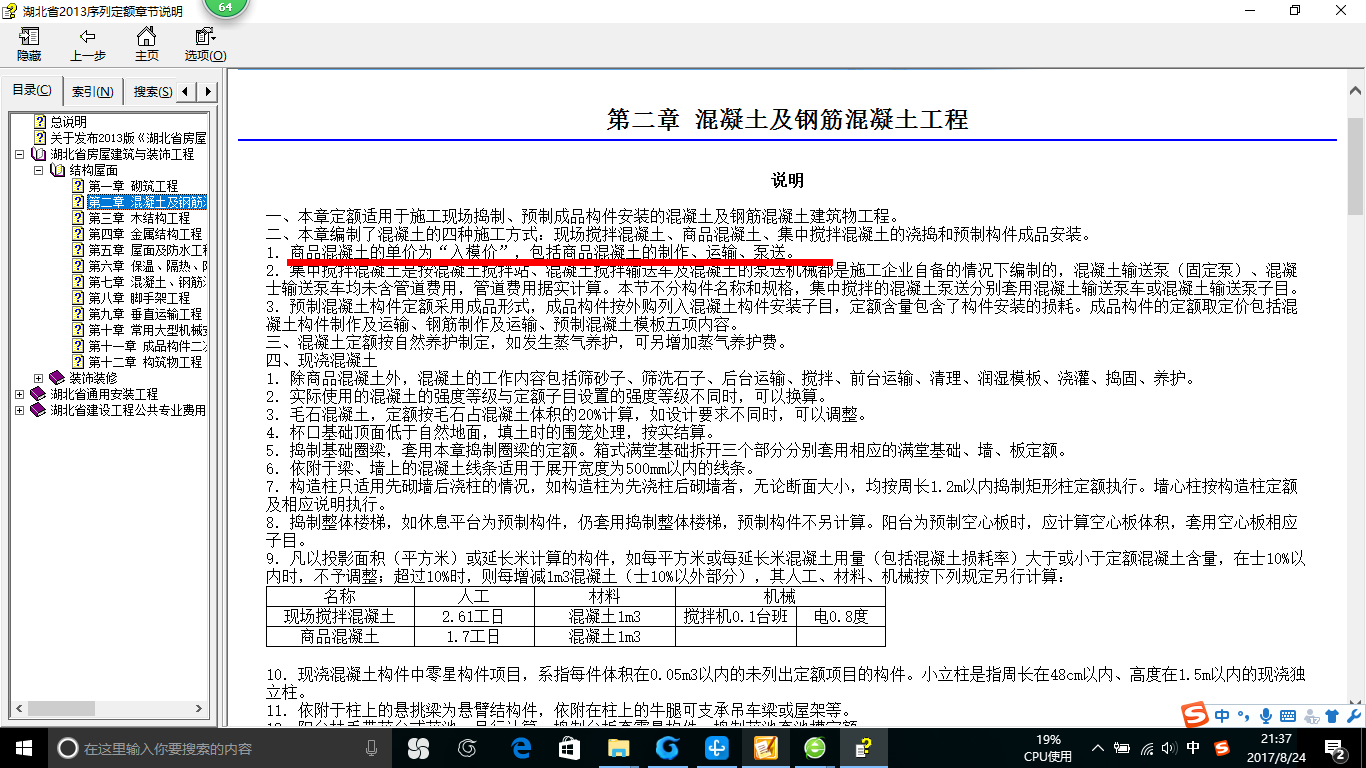Click table cell 电0.8度

841,616
